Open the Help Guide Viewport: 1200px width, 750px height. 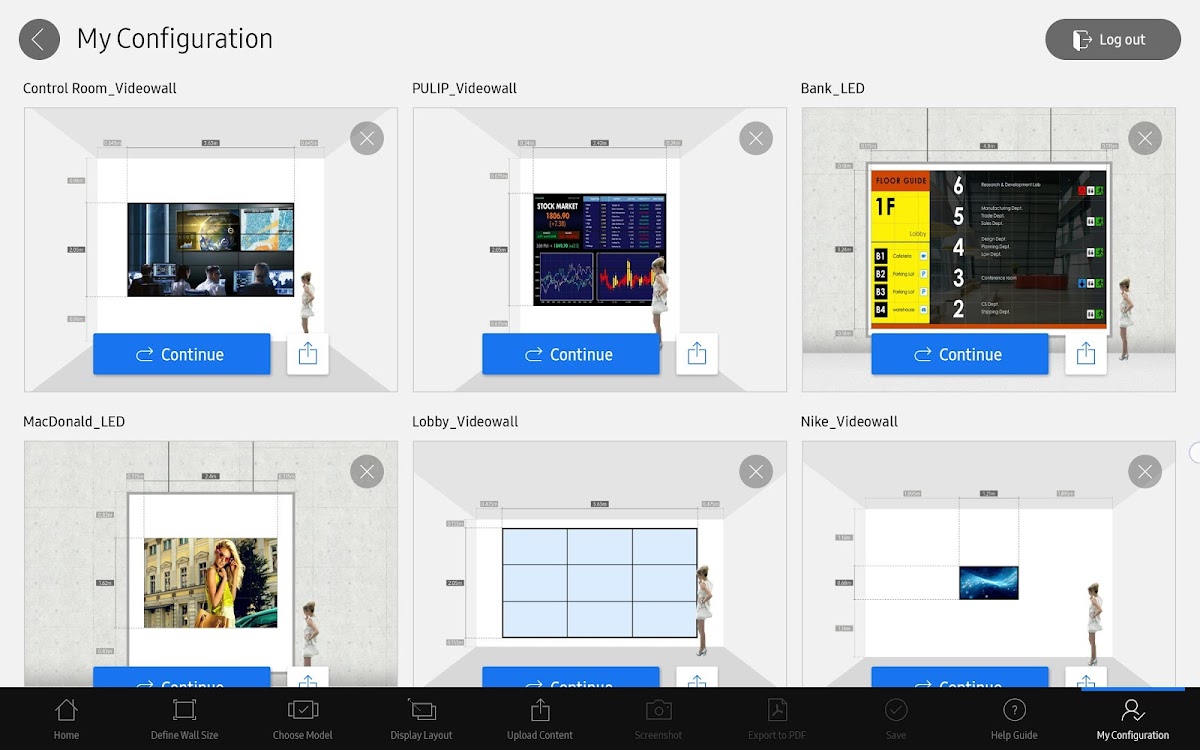click(x=1014, y=719)
